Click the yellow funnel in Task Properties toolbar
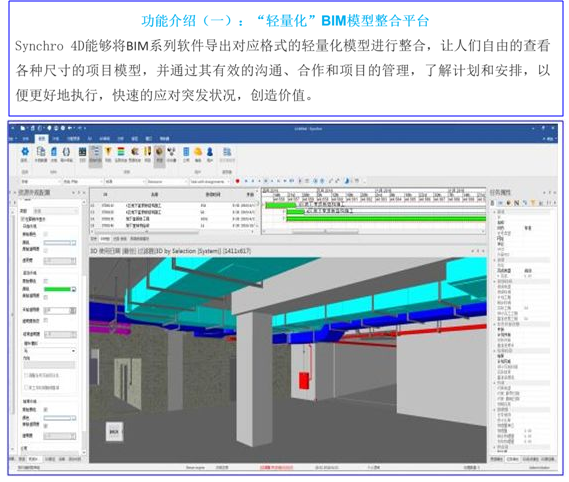The width and height of the screenshot is (569, 482). pyautogui.click(x=533, y=203)
